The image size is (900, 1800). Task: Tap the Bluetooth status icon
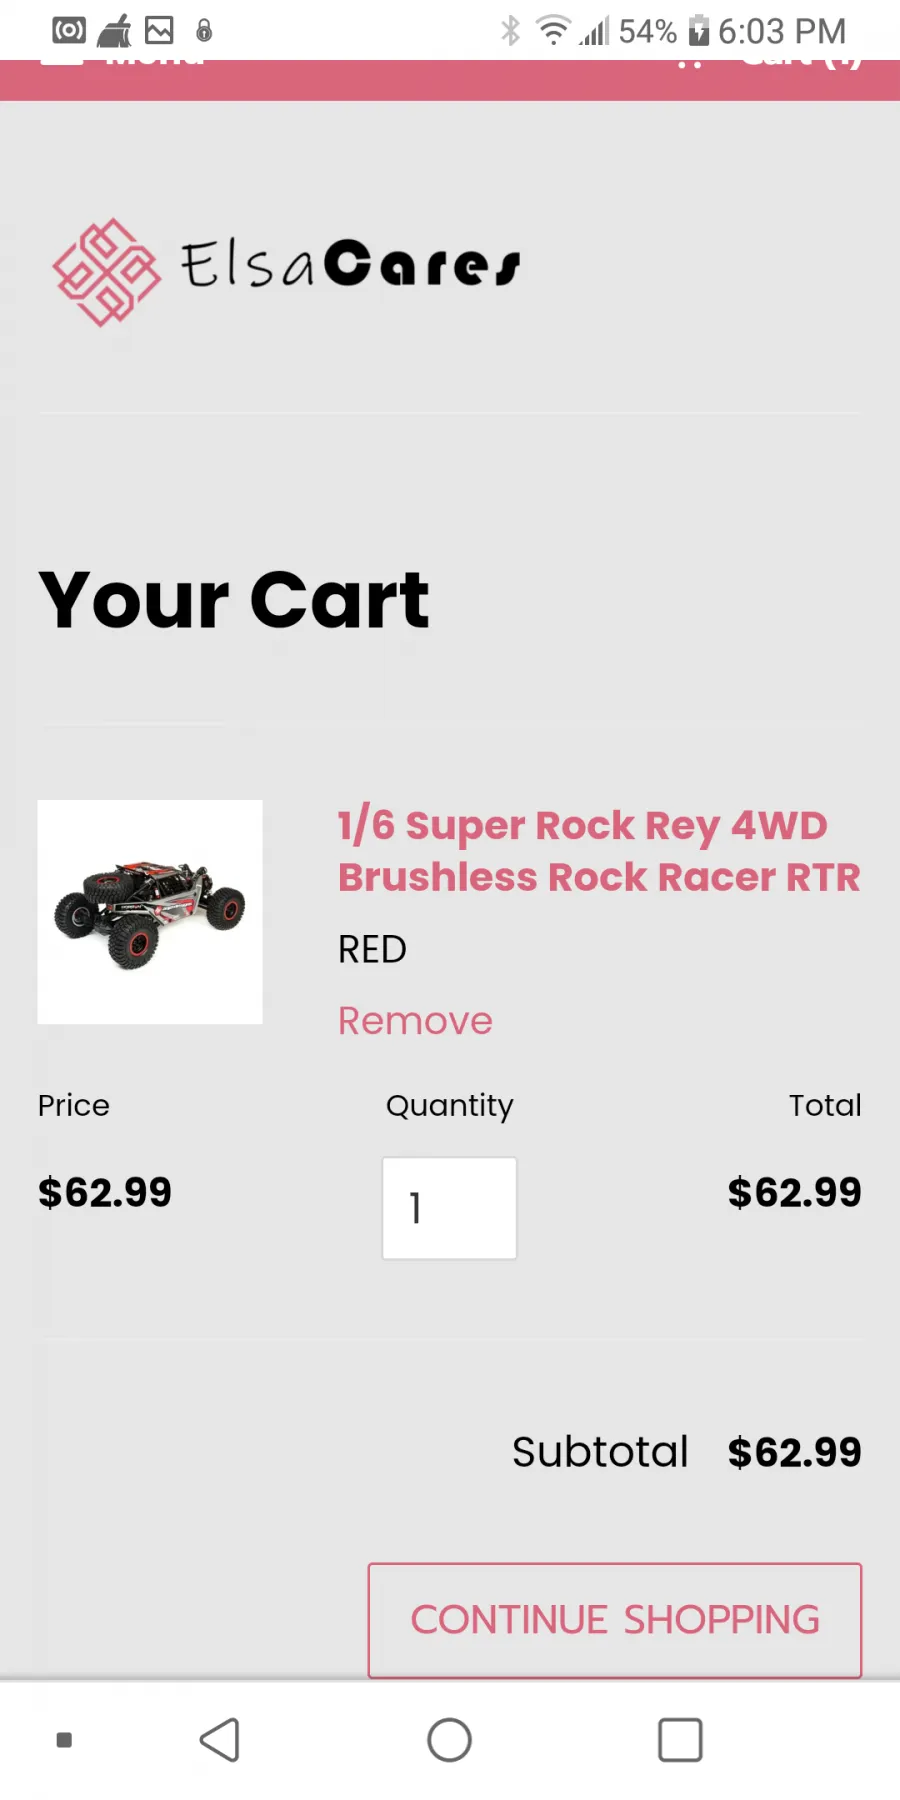click(511, 31)
